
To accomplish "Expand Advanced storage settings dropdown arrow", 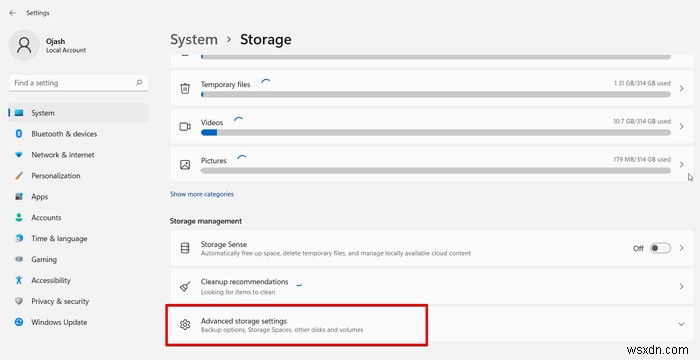I will click(681, 324).
